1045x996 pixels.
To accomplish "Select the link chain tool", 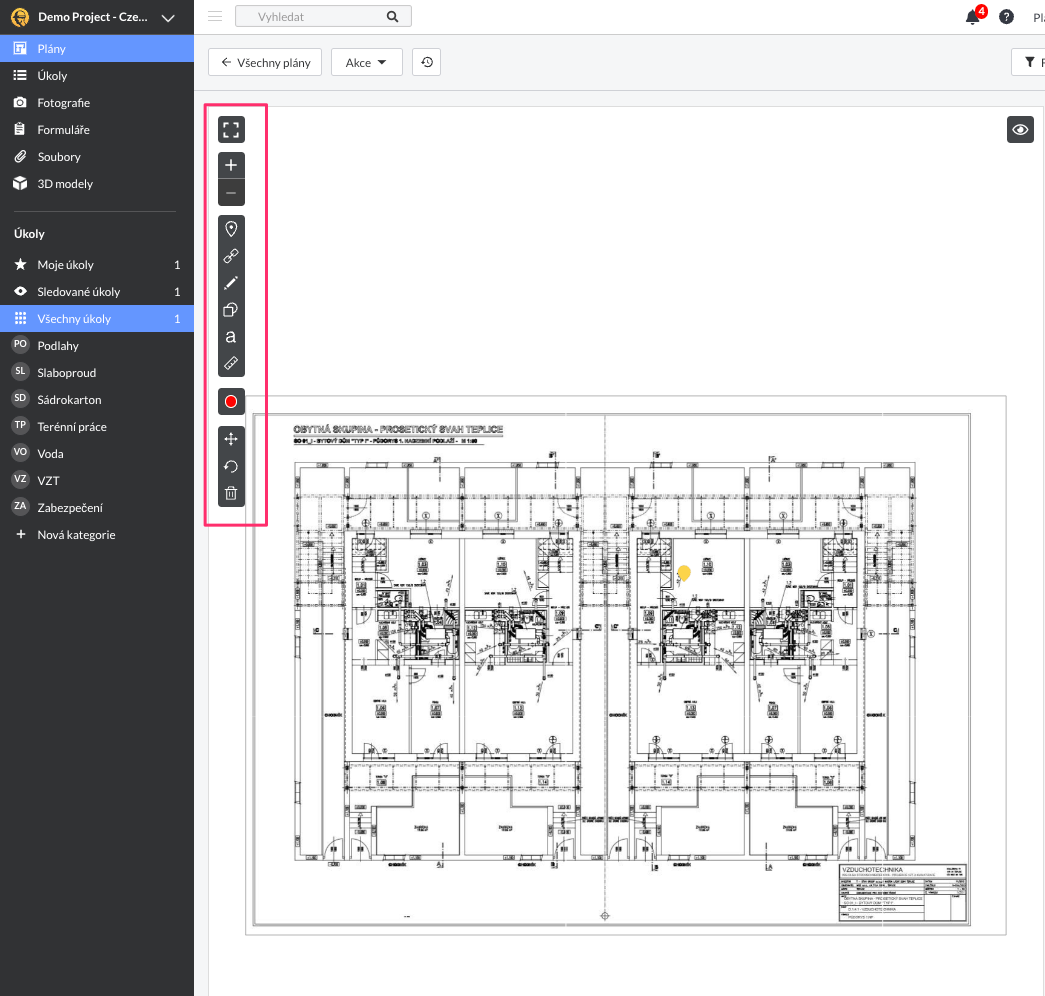I will pyautogui.click(x=231, y=256).
